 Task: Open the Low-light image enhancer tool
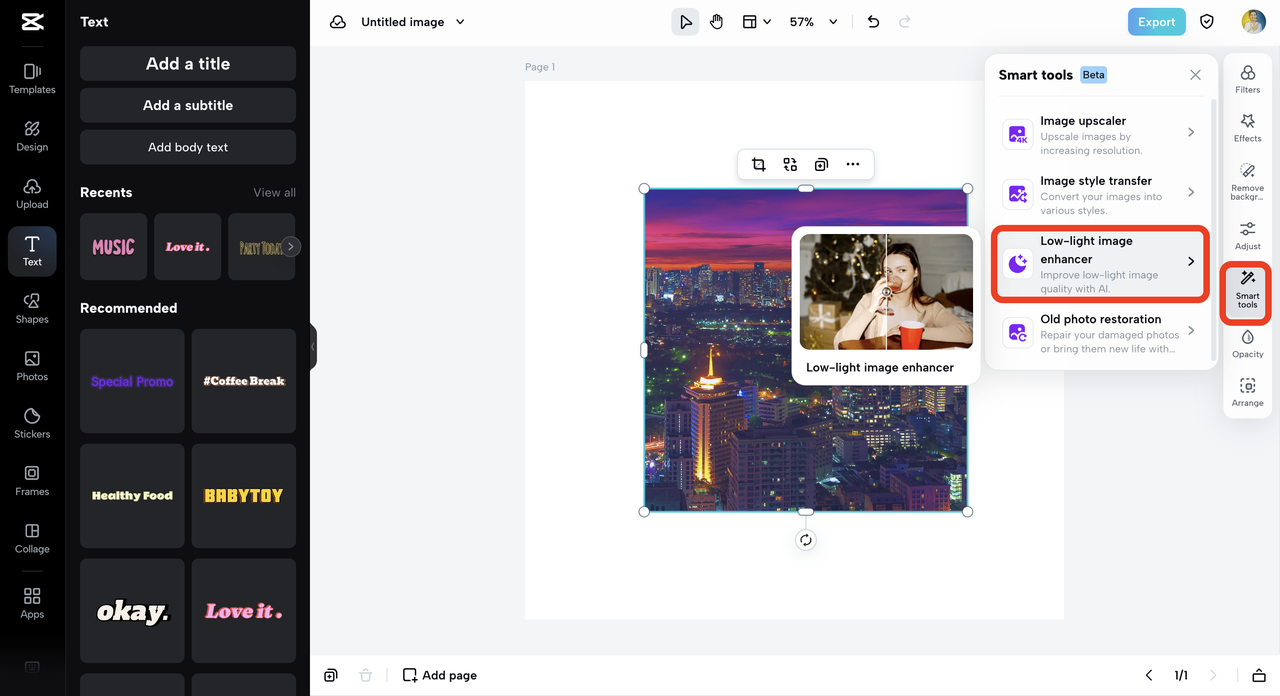point(1099,263)
